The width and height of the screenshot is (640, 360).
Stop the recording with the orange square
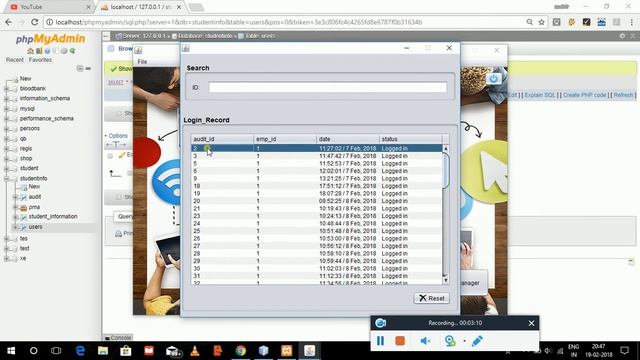click(400, 340)
